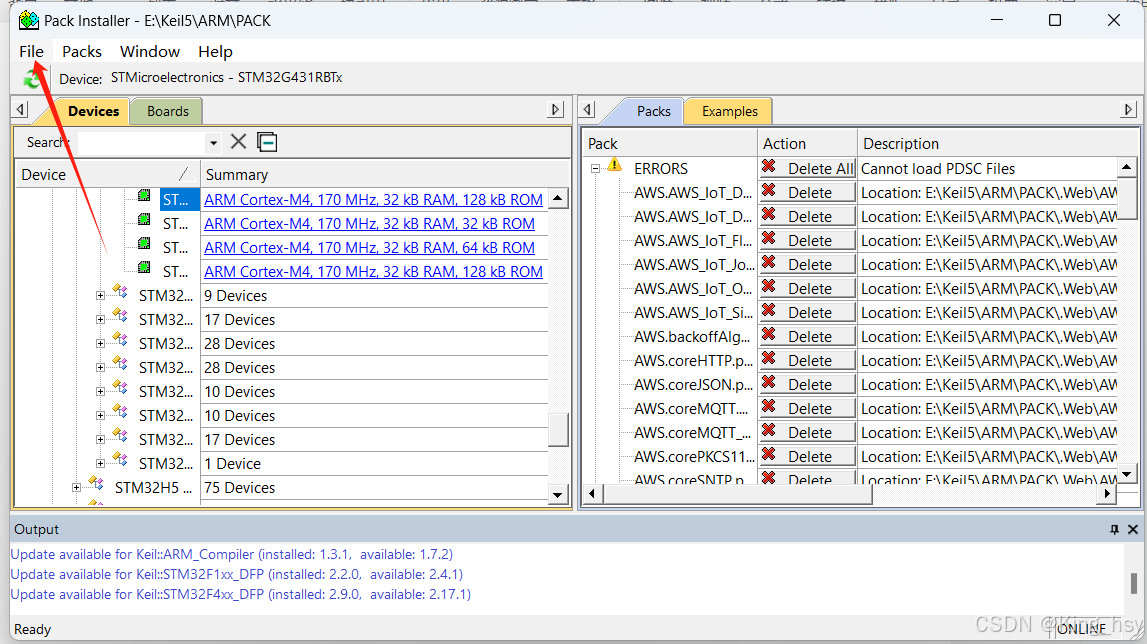Click chip icon of selected ST device row

tap(144, 196)
